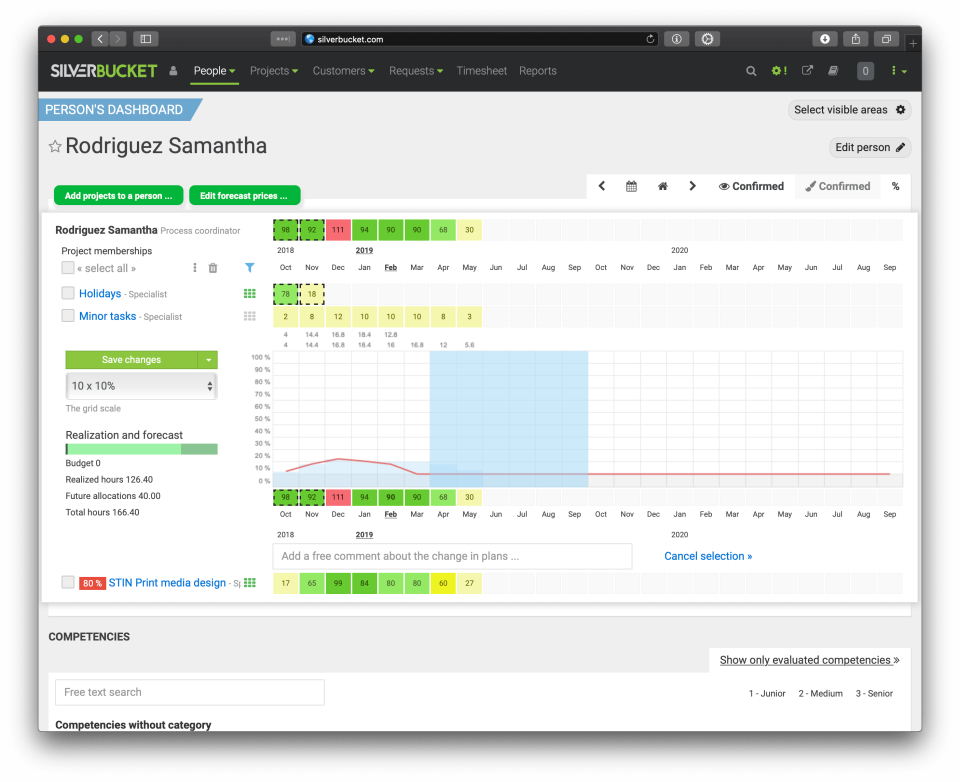Star Rodriguez Samantha as a favorite
The width and height of the screenshot is (960, 782).
pos(55,146)
